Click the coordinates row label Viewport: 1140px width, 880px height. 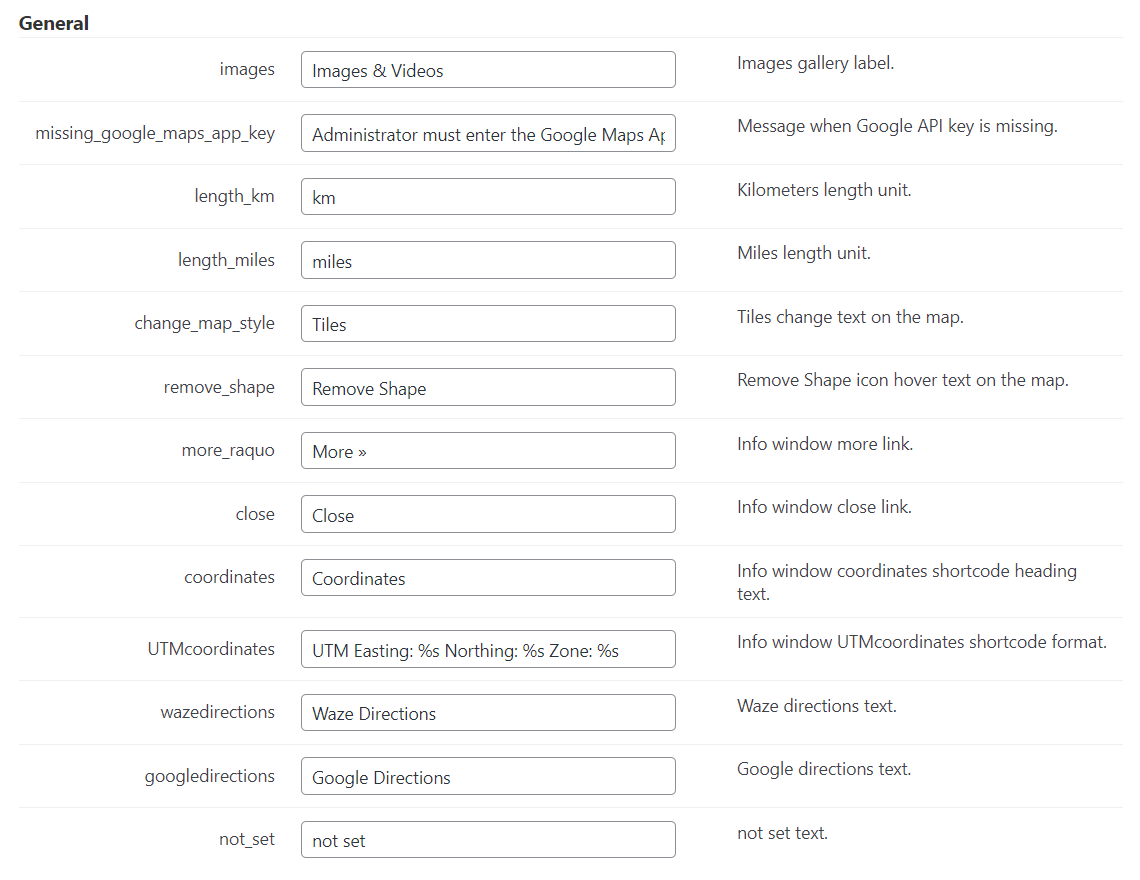point(229,577)
